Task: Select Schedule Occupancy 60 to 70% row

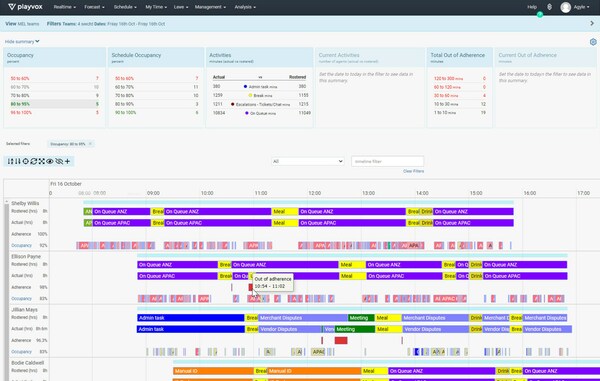Action: pos(156,87)
